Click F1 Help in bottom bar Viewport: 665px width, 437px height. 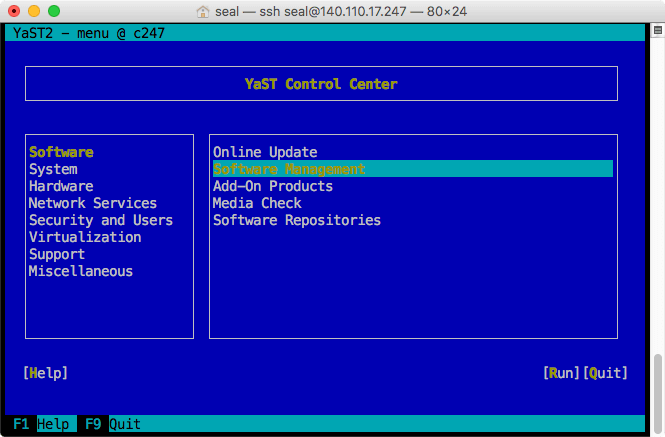[41, 424]
